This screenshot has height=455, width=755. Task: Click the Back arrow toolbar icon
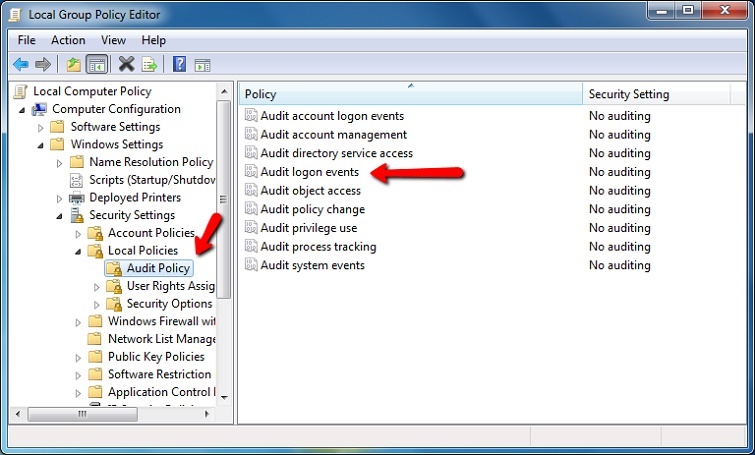tap(20, 65)
